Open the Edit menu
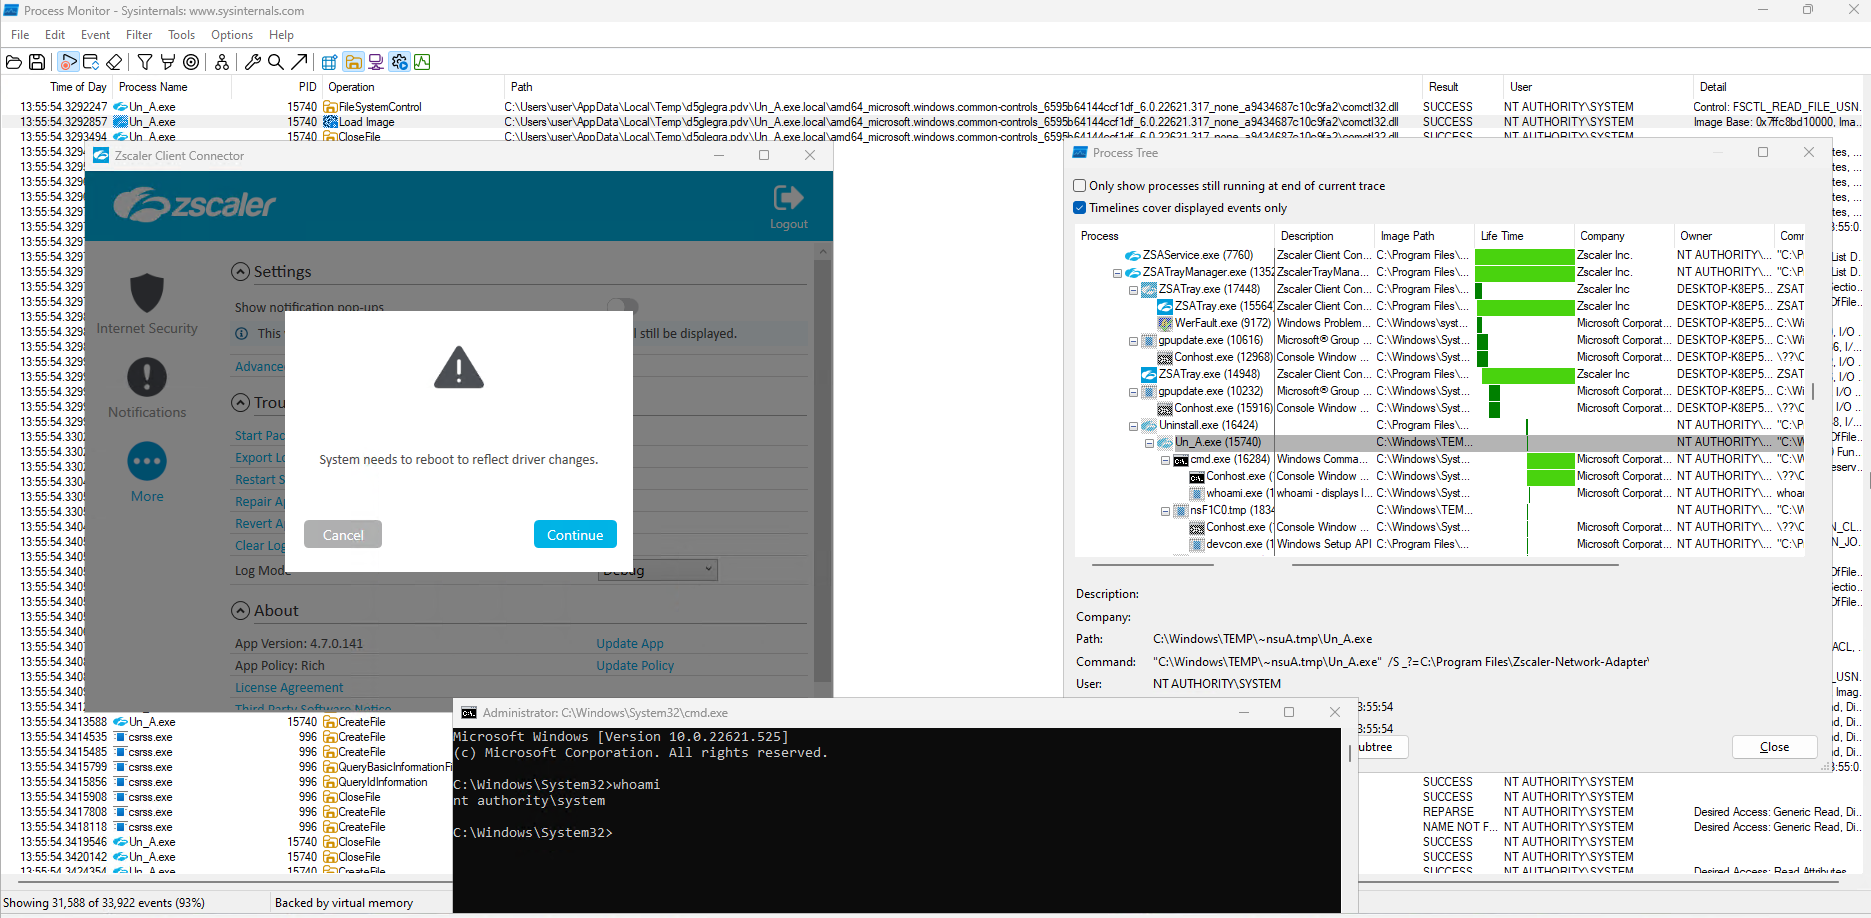The image size is (1871, 918). pyautogui.click(x=55, y=35)
